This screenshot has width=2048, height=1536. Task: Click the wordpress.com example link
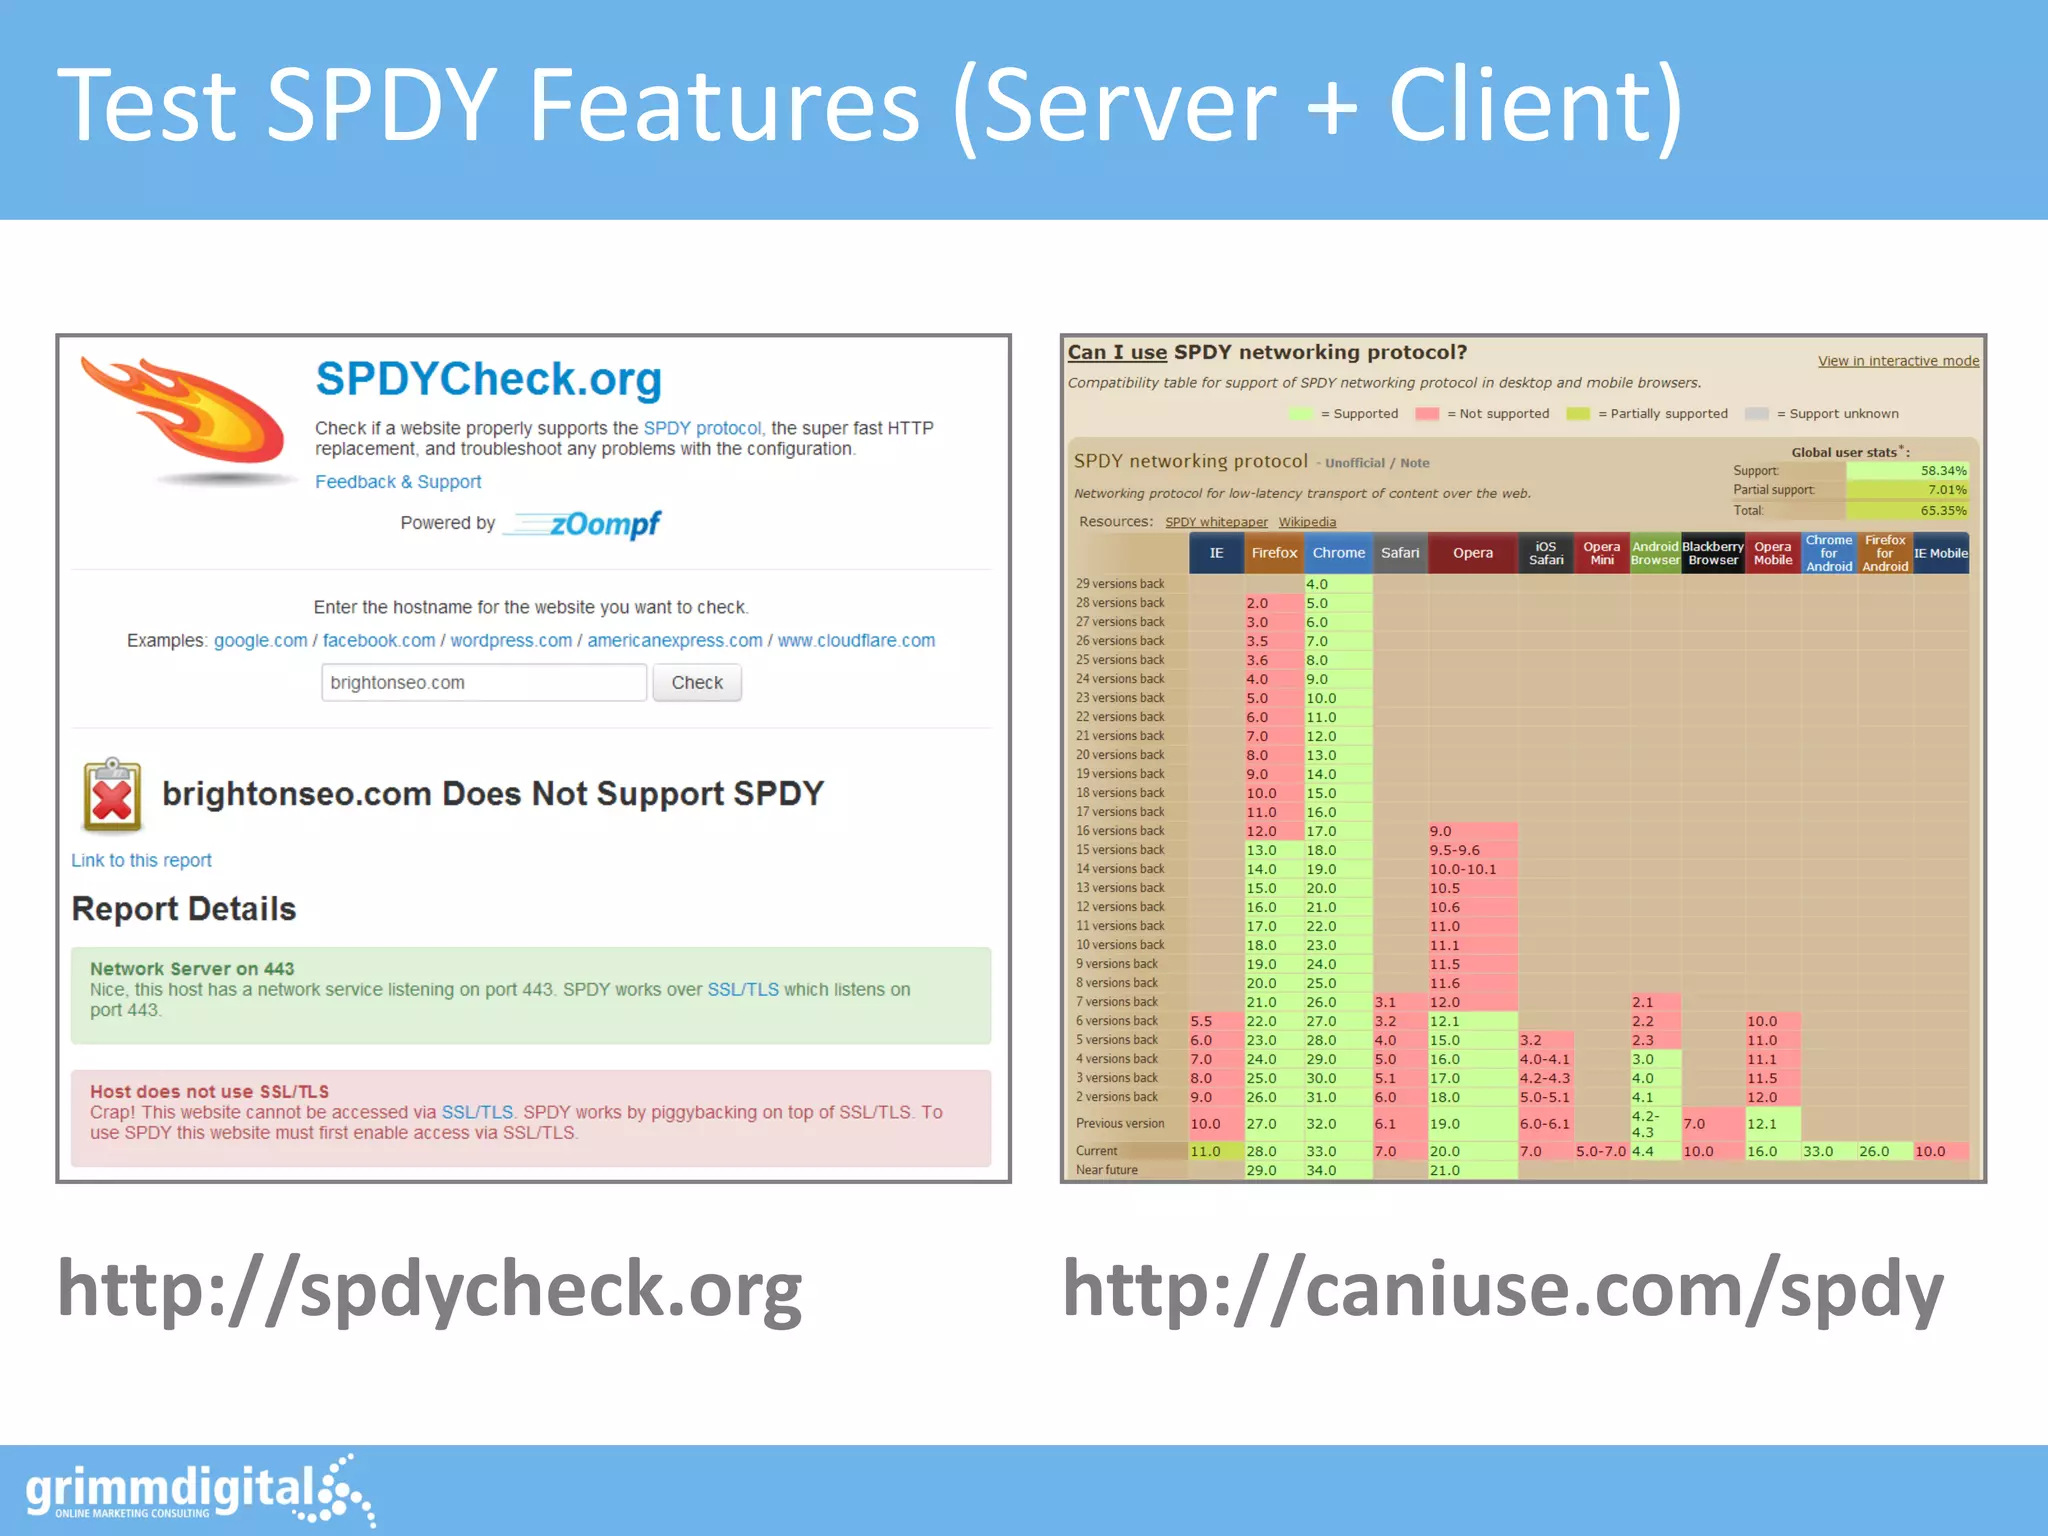511,641
